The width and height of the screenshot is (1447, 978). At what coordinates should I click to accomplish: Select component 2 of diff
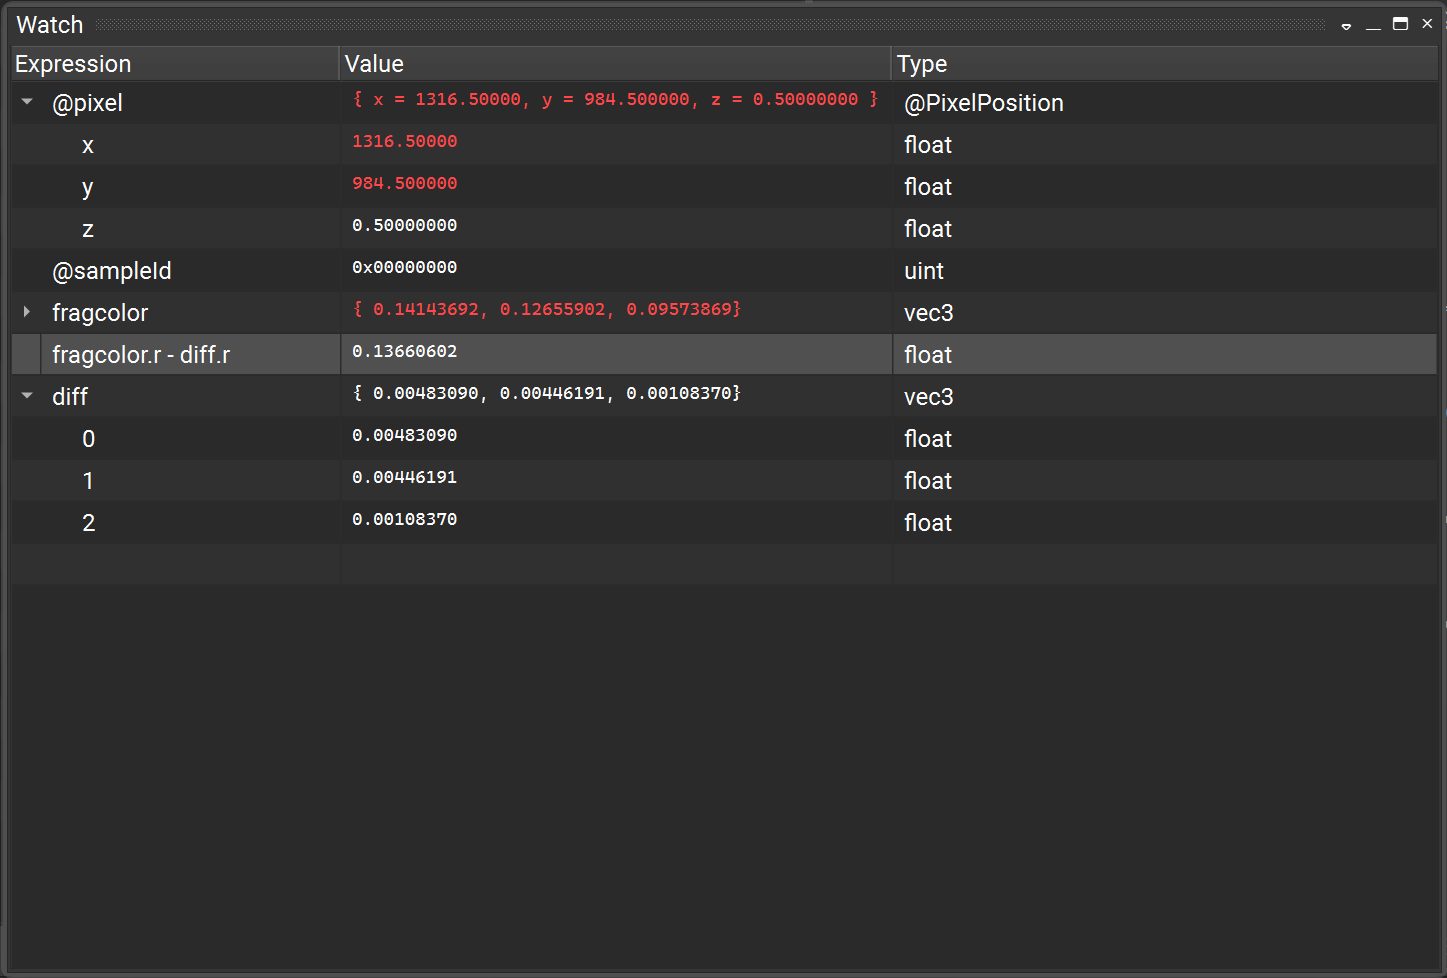pyautogui.click(x=88, y=522)
